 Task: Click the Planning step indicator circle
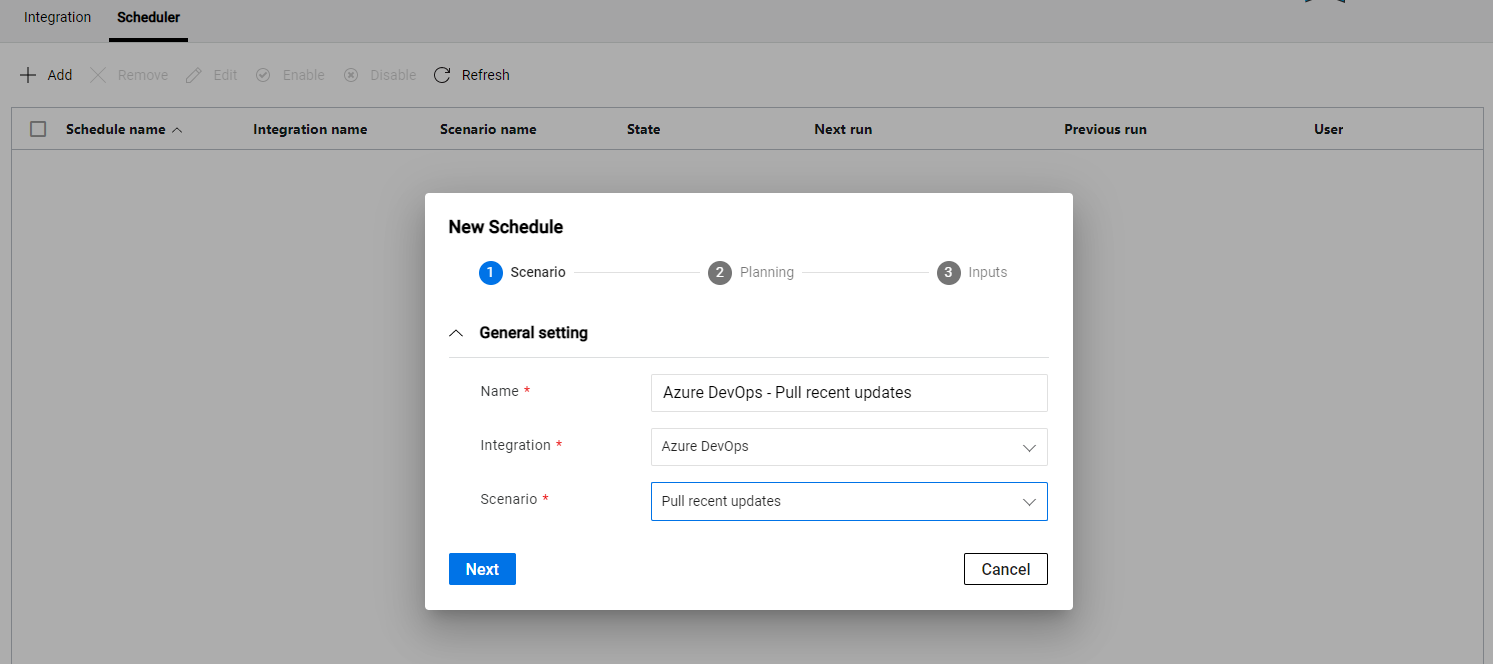coord(719,272)
